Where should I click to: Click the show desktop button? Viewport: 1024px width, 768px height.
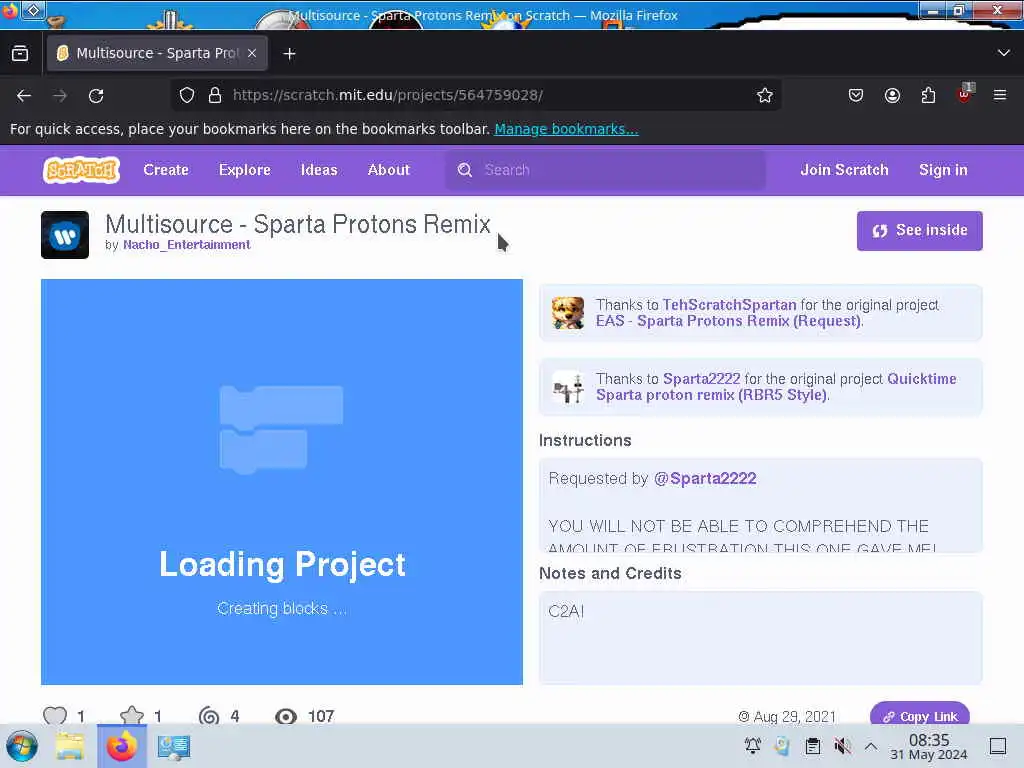click(x=998, y=746)
